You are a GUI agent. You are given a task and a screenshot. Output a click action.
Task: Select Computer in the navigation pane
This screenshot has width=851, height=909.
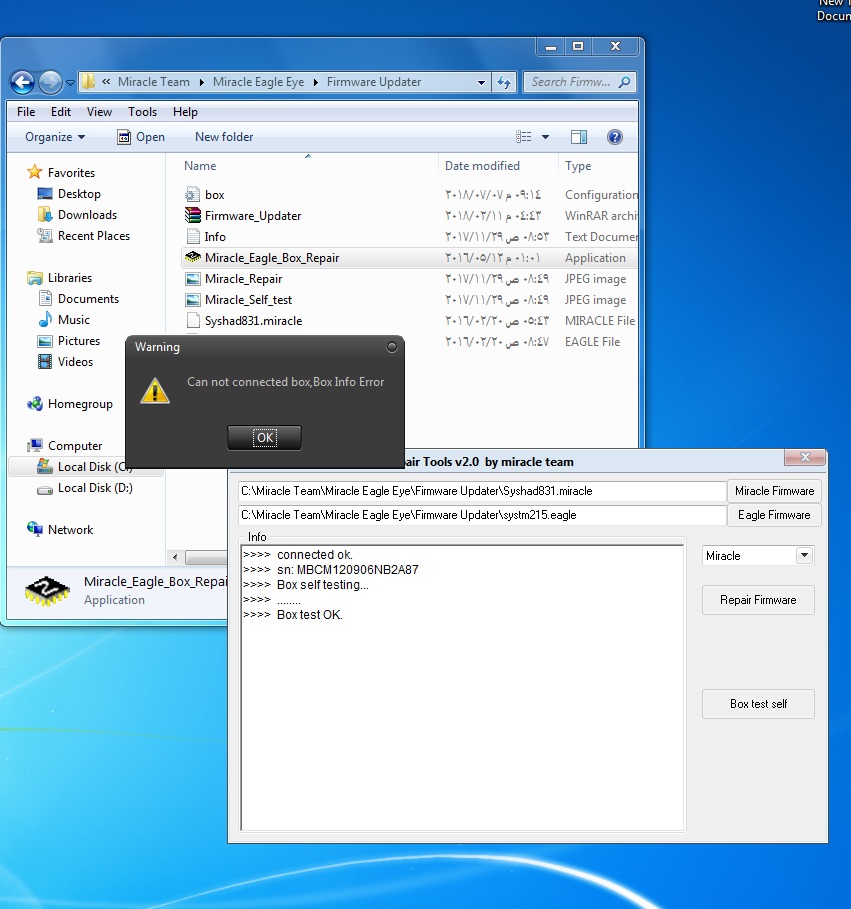pyautogui.click(x=75, y=446)
